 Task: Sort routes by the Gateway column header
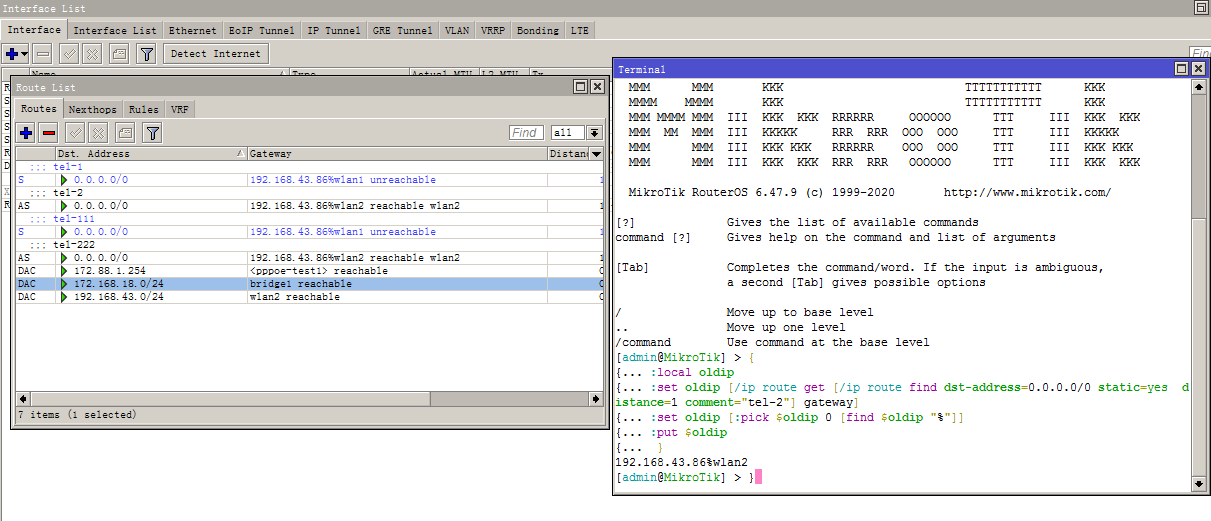pos(396,154)
